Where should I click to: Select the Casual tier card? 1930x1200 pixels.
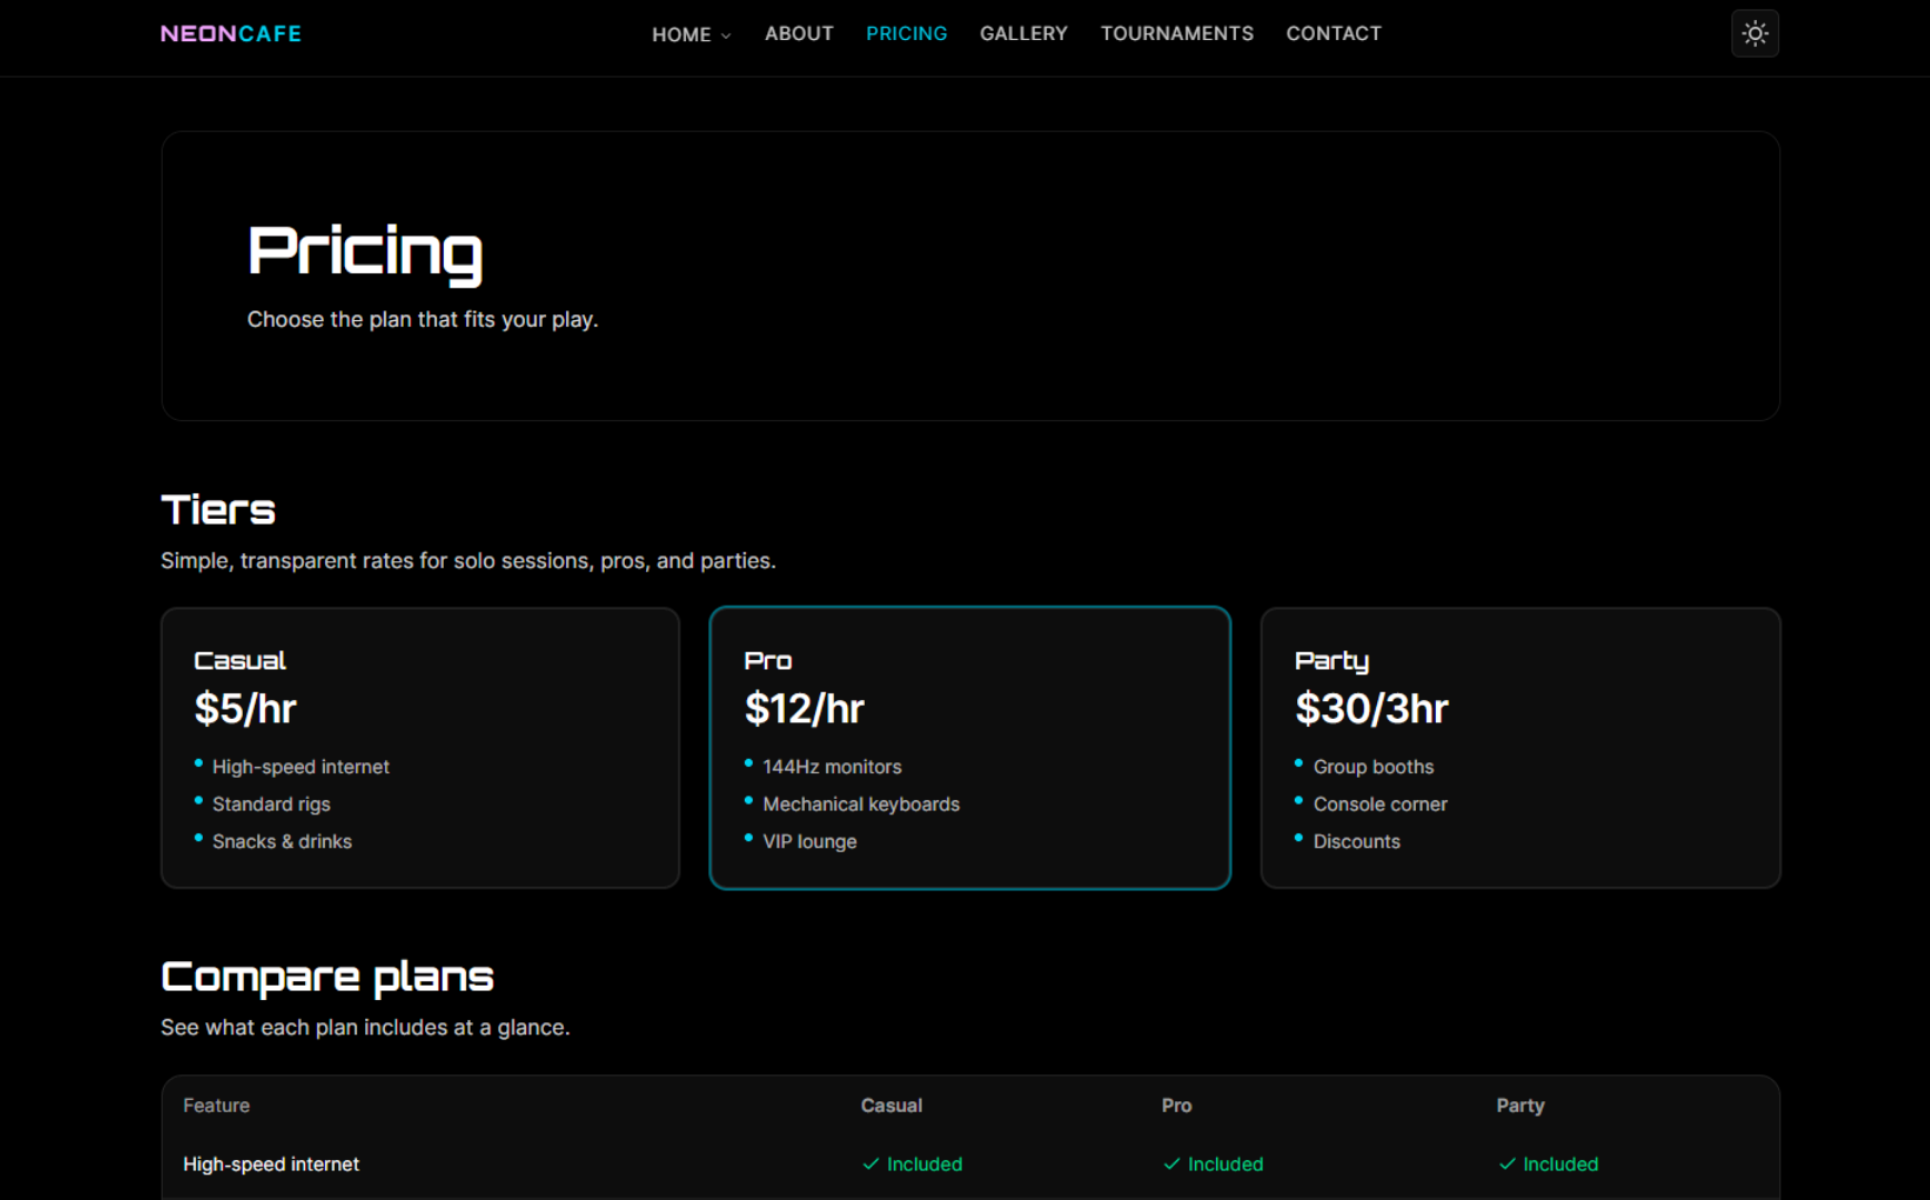click(x=420, y=747)
